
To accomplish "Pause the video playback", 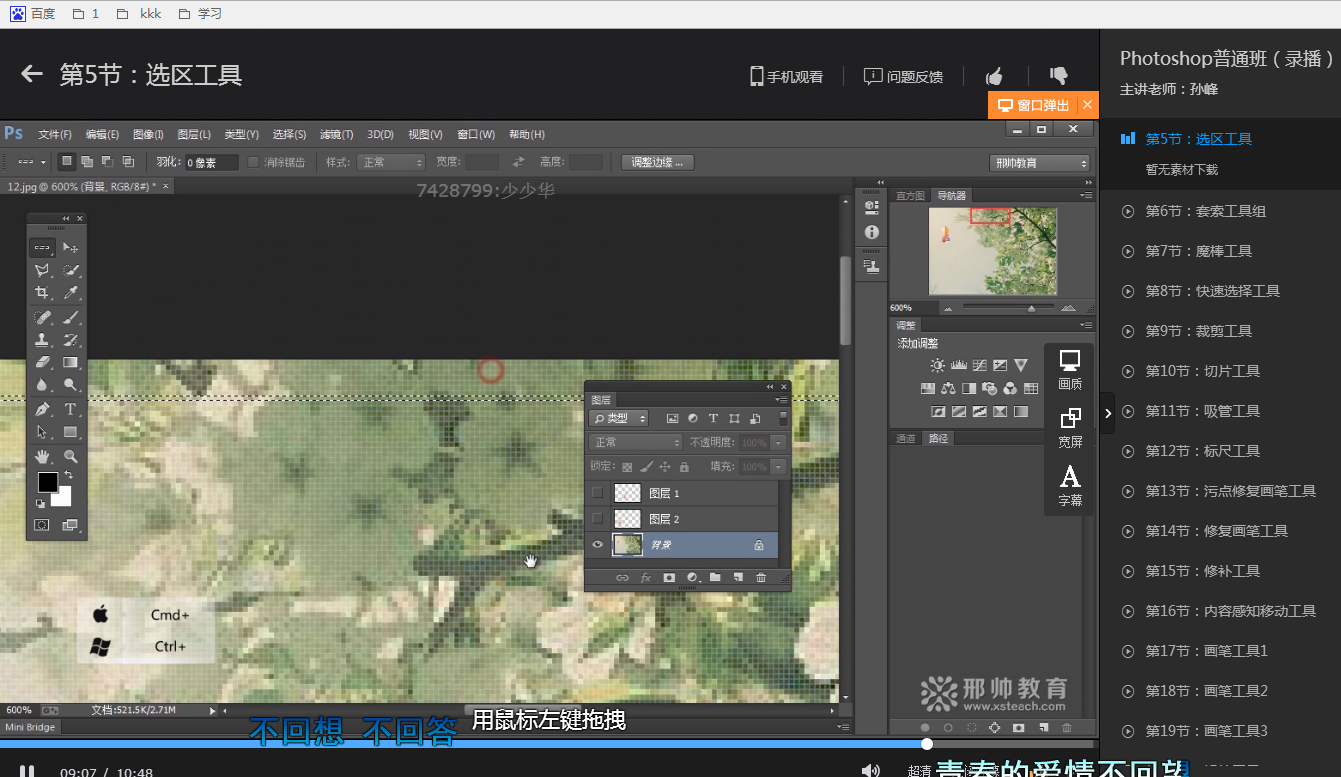I will pyautogui.click(x=28, y=771).
